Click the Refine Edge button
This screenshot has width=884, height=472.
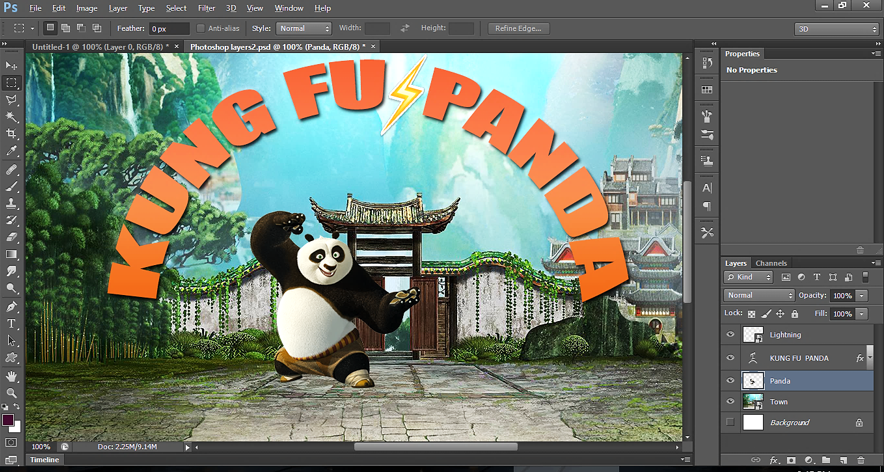pos(519,28)
